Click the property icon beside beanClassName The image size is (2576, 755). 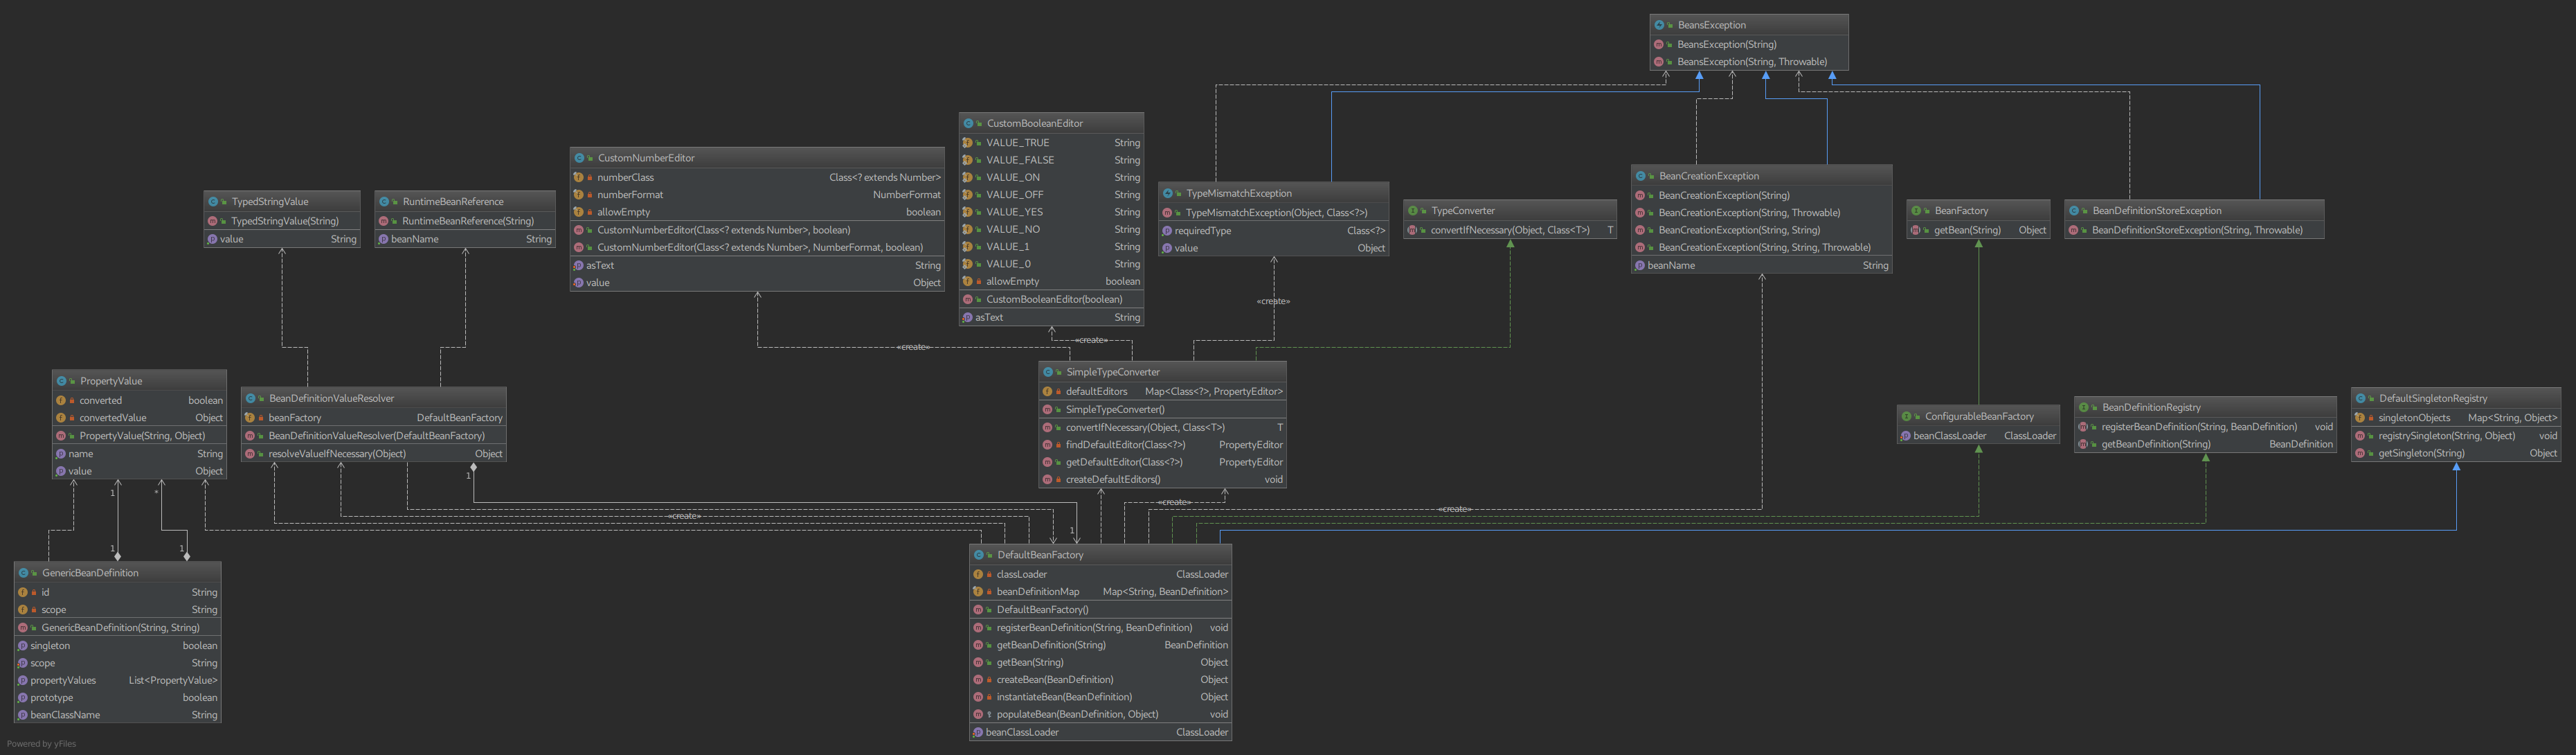coord(22,715)
